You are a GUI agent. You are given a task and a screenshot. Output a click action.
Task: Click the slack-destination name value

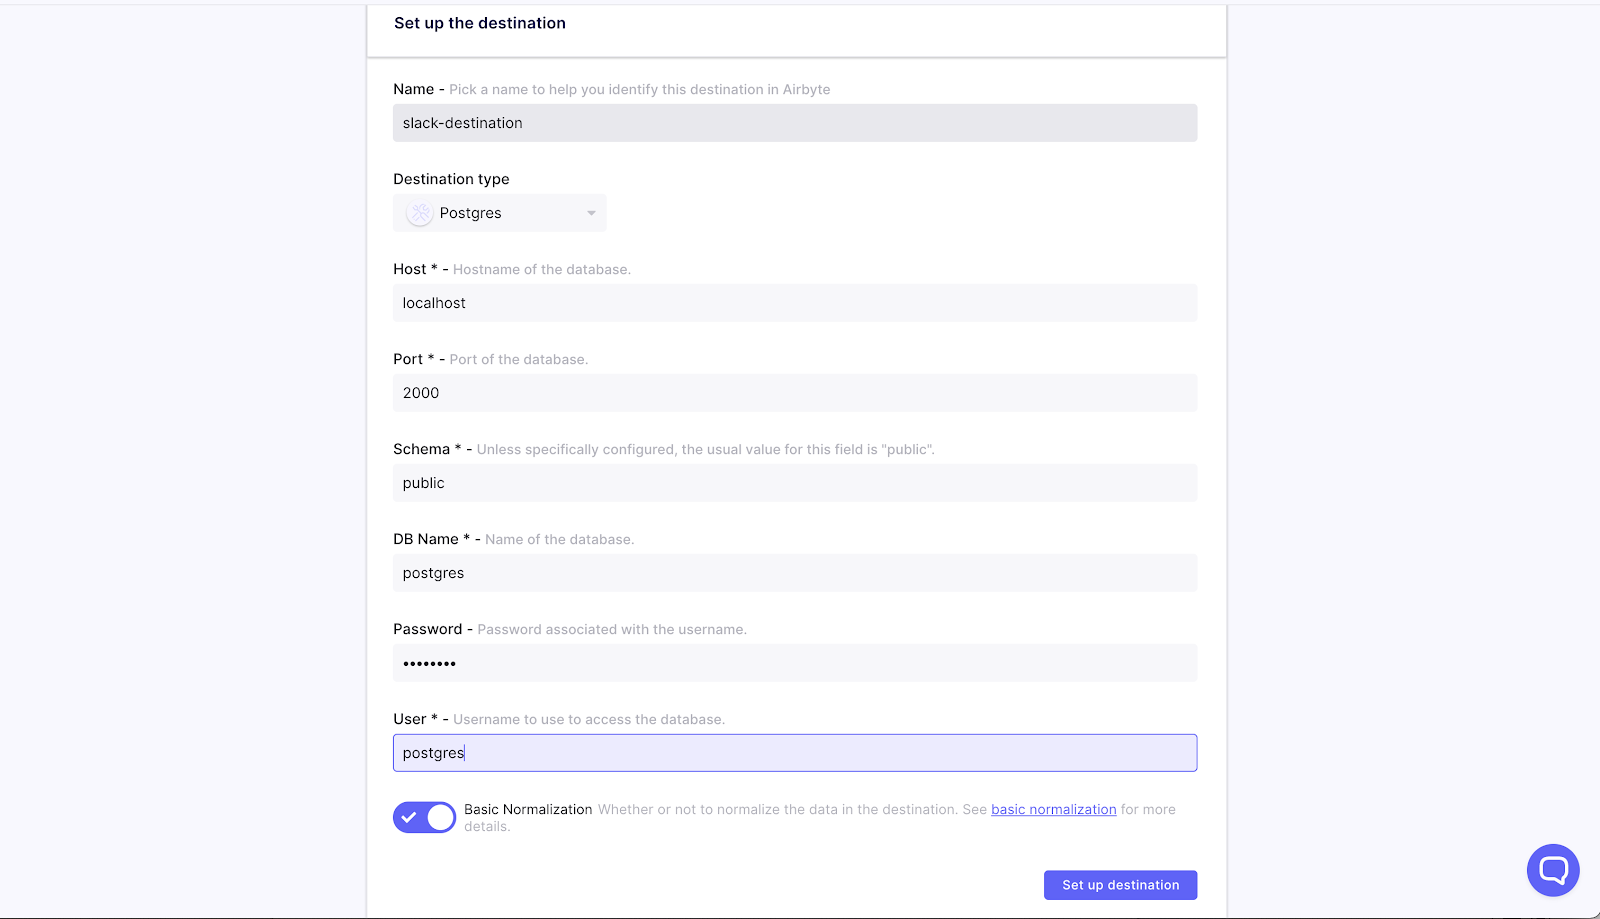[461, 122]
